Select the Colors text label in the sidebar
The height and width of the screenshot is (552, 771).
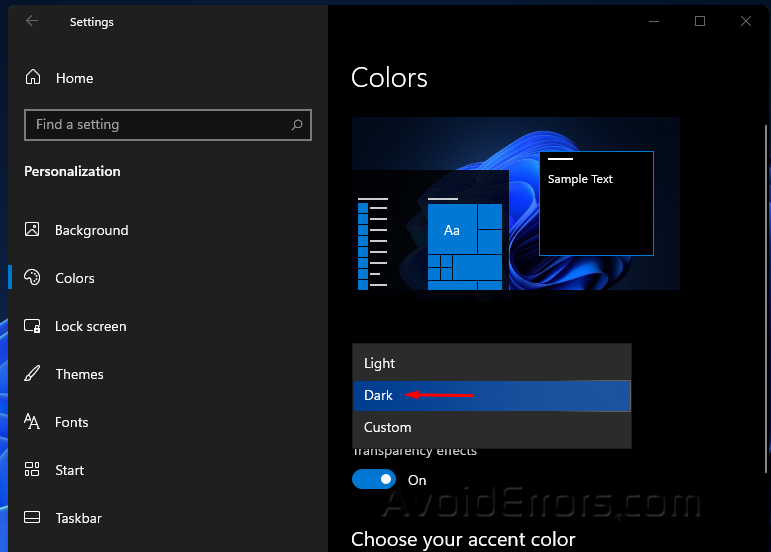[75, 278]
